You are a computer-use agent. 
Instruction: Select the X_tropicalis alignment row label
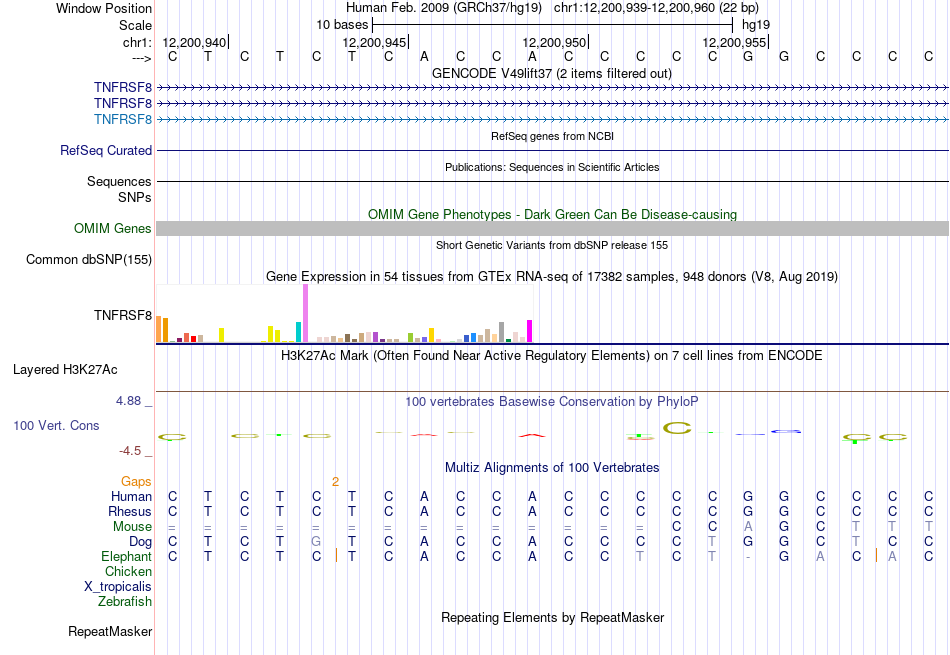(x=118, y=587)
